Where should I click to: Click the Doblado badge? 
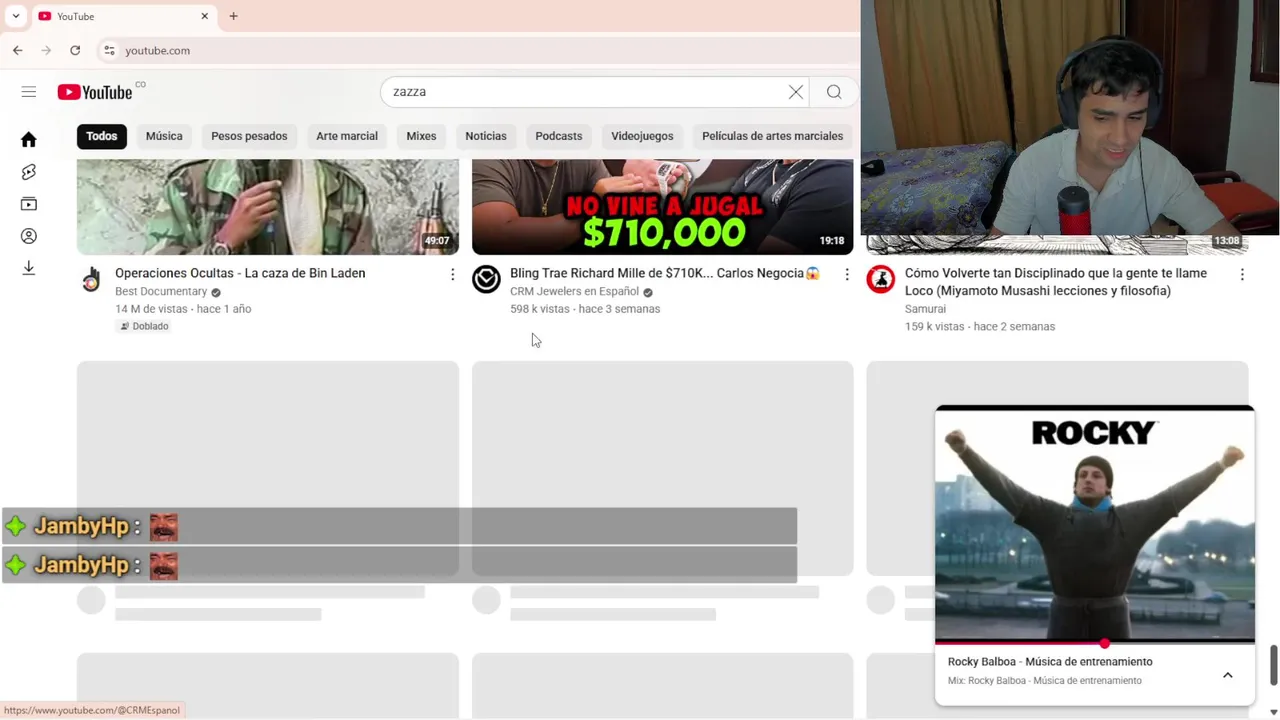144,326
